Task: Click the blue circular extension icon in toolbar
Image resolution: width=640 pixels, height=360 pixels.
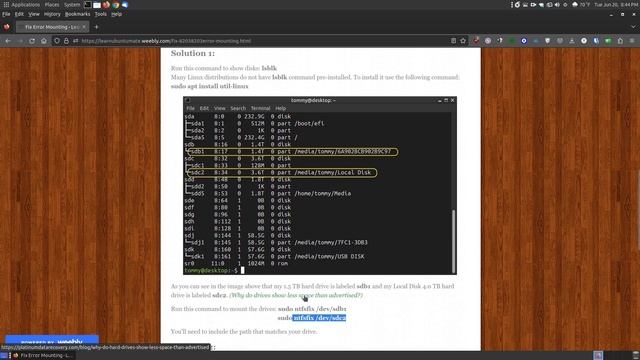Action: 524,41
